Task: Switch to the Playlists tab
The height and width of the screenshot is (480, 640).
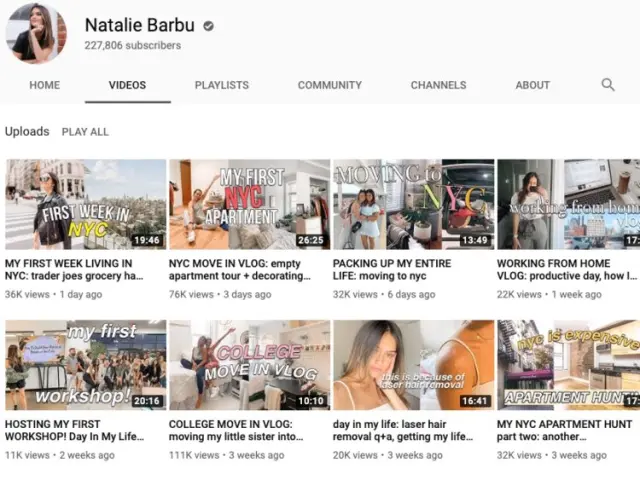Action: pos(221,85)
